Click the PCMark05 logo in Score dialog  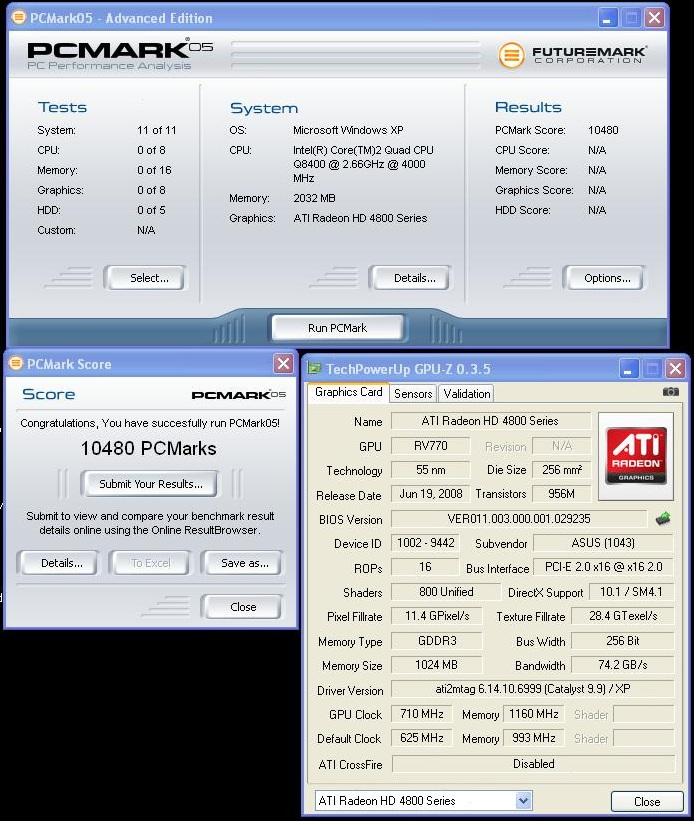click(x=239, y=395)
